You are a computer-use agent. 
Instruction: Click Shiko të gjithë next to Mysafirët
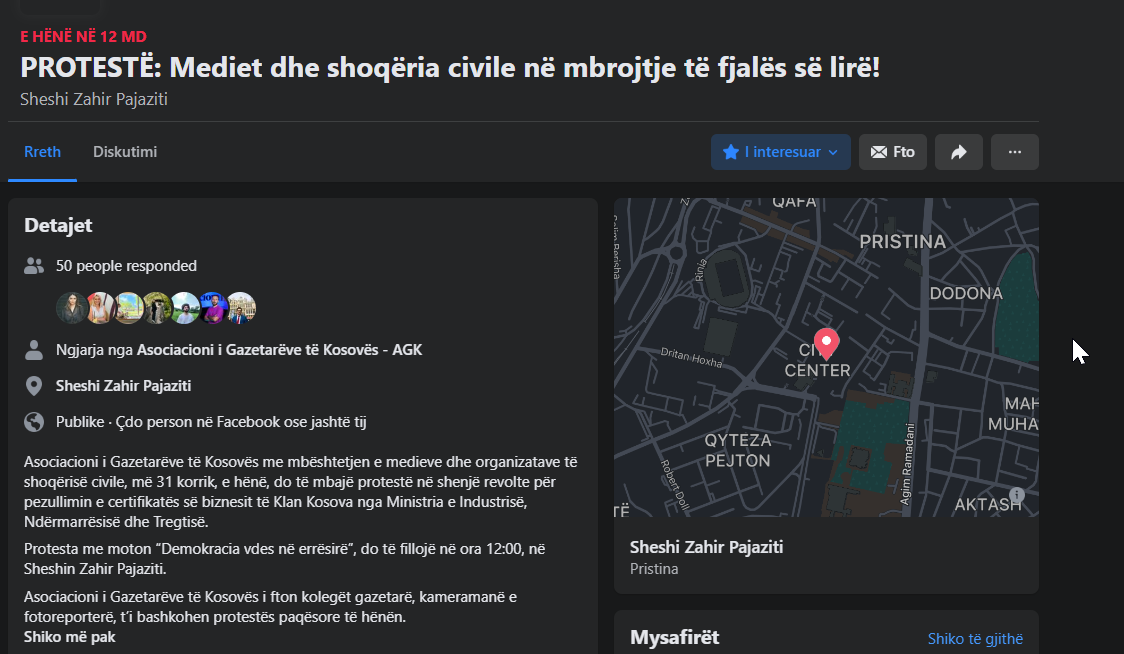[x=975, y=639]
